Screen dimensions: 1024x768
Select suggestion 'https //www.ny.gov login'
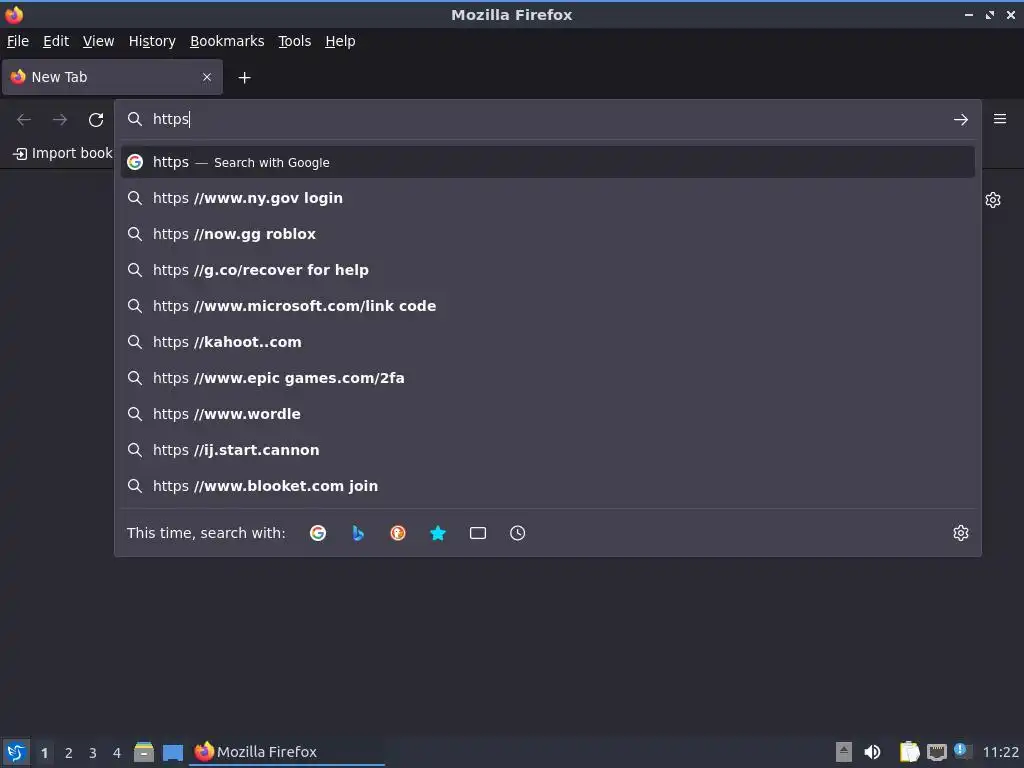[547, 198]
